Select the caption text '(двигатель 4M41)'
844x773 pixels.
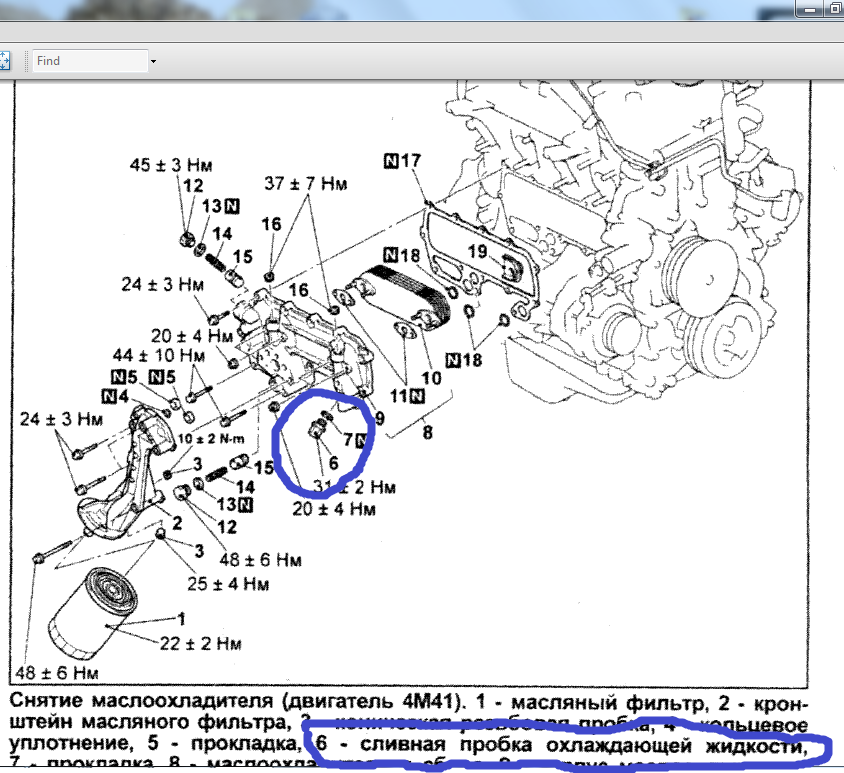click(x=374, y=701)
